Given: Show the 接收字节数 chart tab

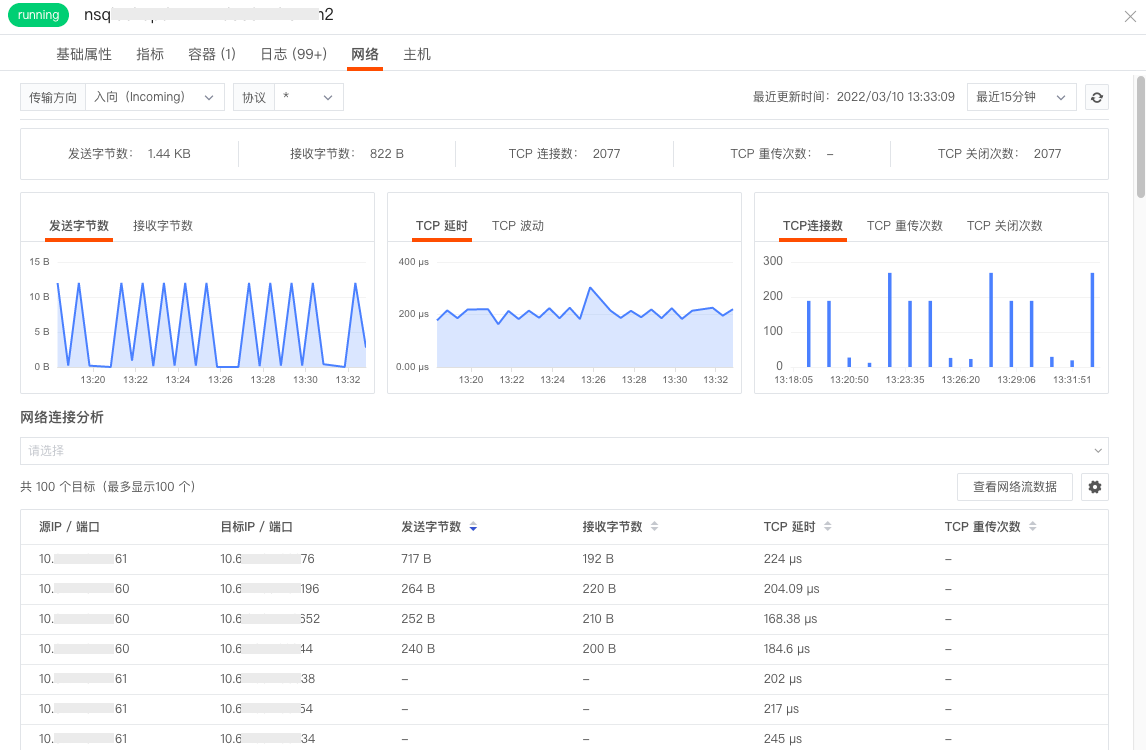Looking at the screenshot, I should point(163,226).
